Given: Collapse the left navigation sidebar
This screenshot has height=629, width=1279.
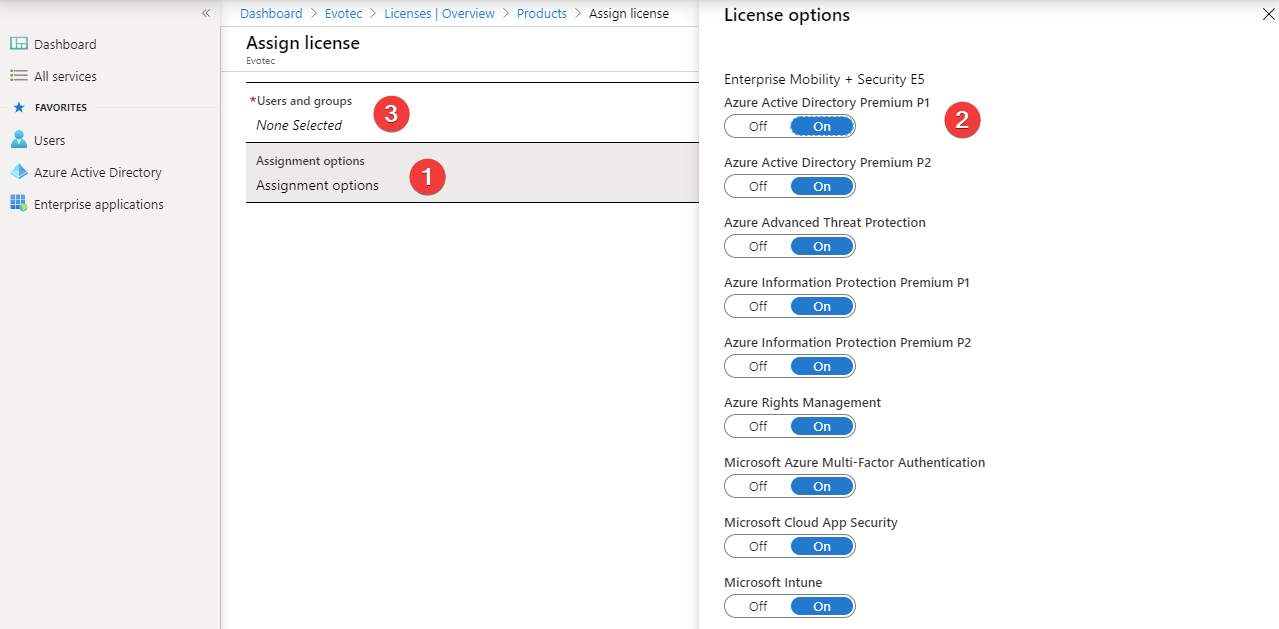Looking at the screenshot, I should 206,13.
